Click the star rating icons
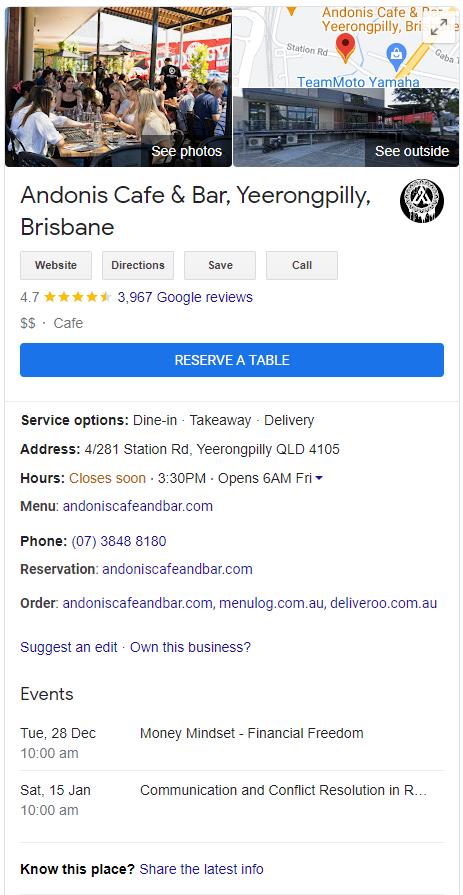 (x=78, y=297)
